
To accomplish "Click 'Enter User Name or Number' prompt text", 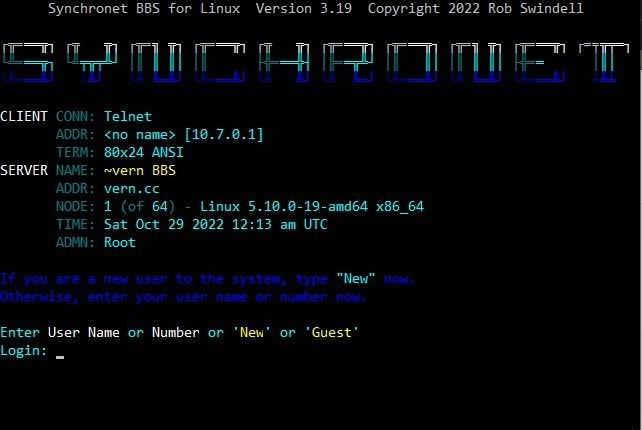I will (x=100, y=333).
